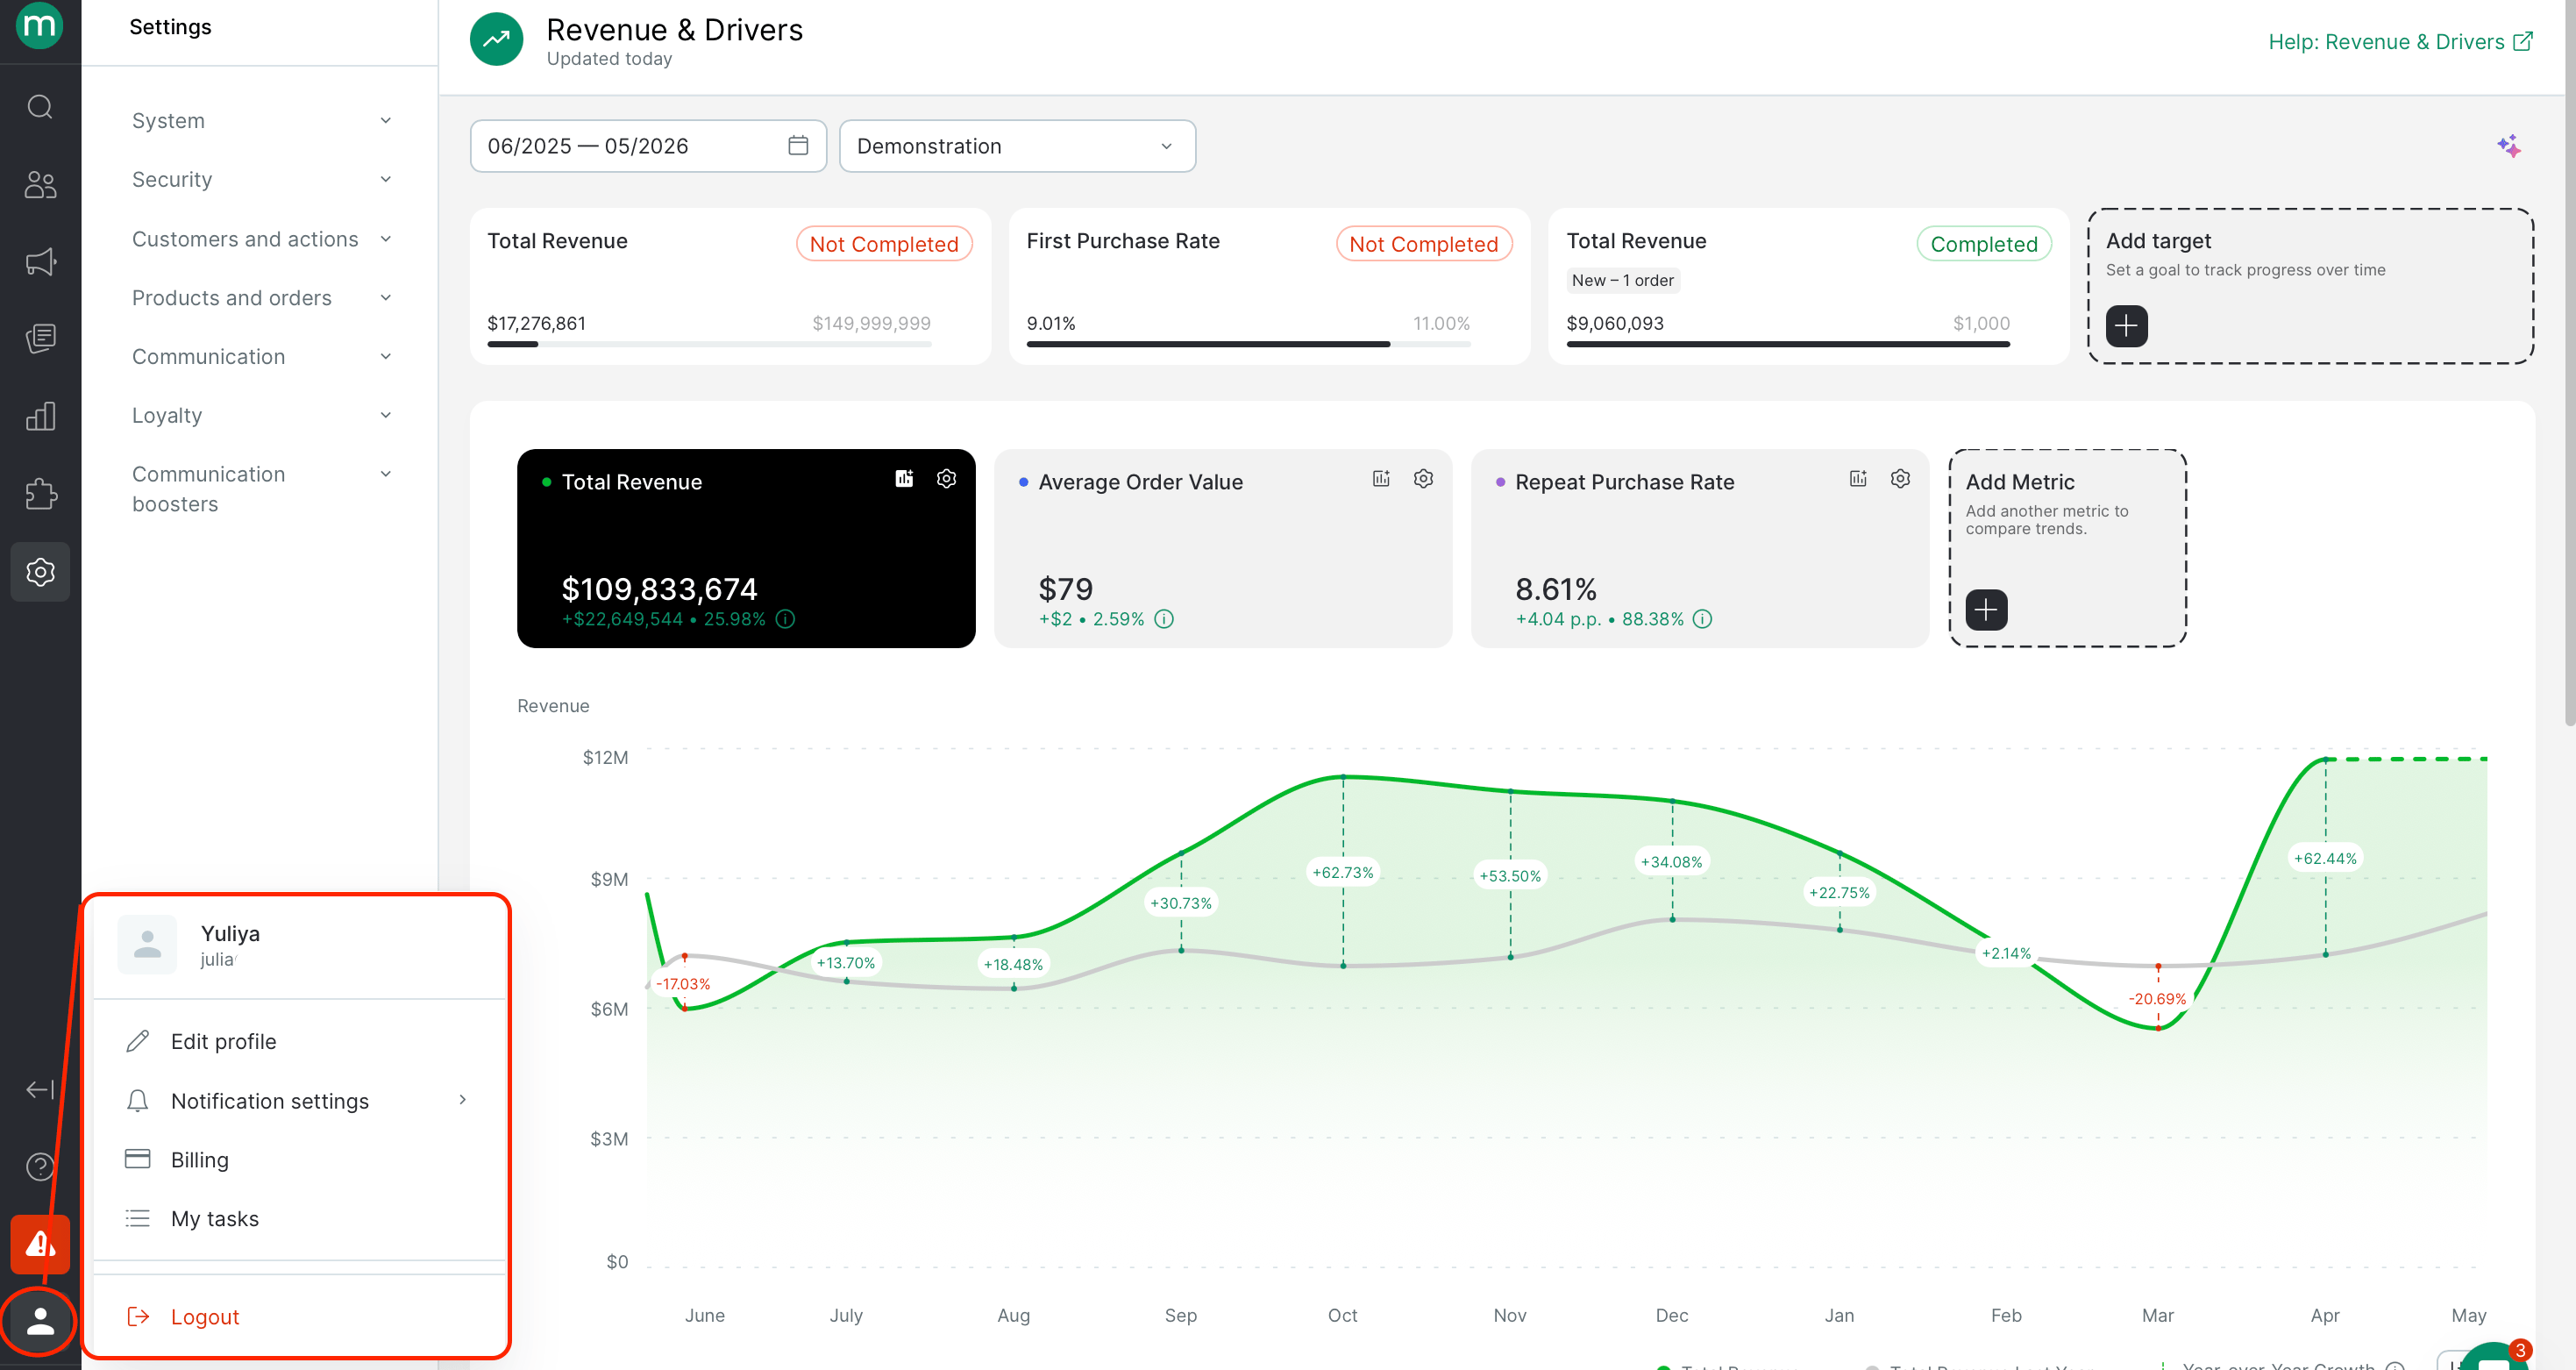
Task: Open the date range 06/2025 — 05/2026 field
Action: pyautogui.click(x=648, y=146)
